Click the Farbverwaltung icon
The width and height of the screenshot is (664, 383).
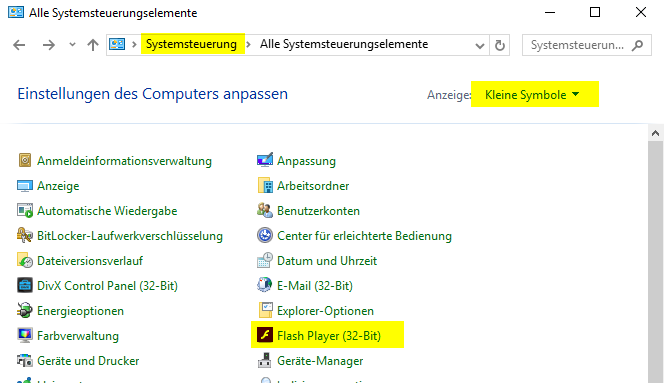click(x=25, y=336)
